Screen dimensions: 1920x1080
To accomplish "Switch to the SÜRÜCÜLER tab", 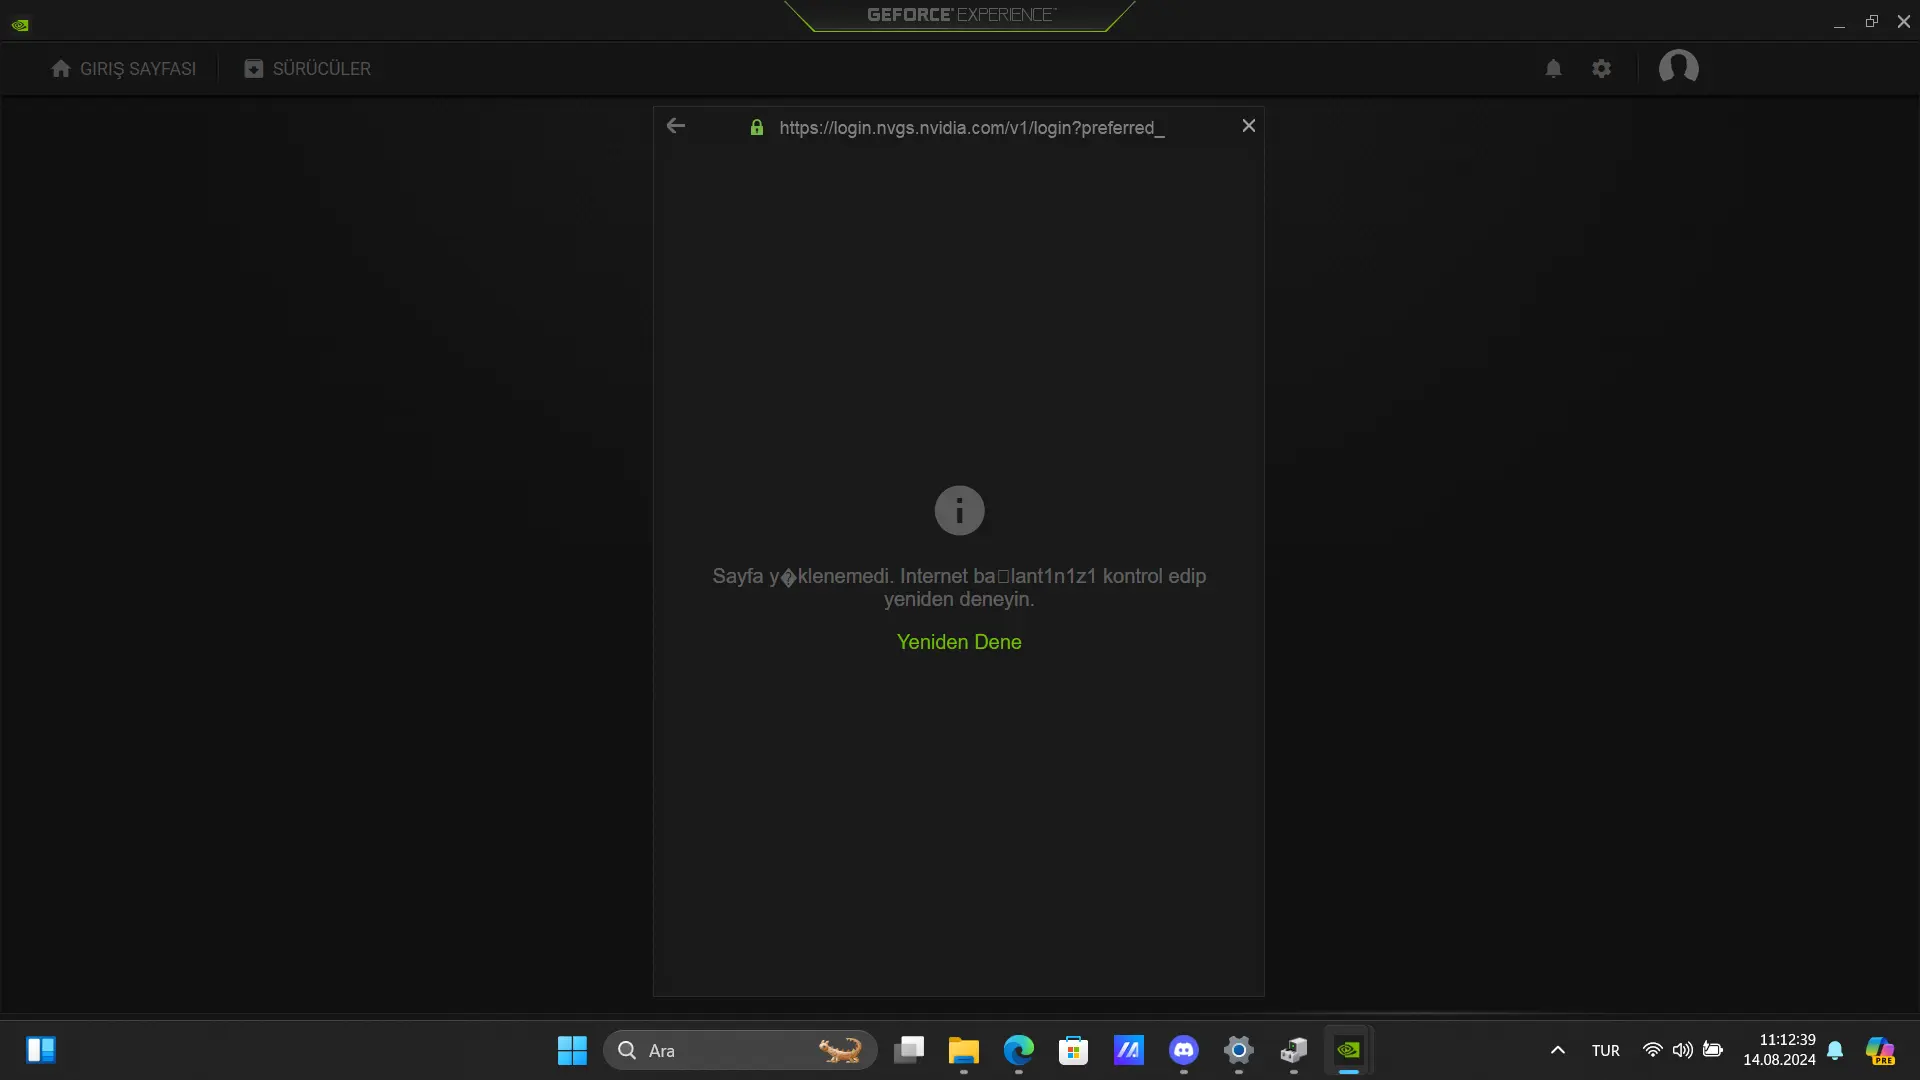I will (307, 69).
